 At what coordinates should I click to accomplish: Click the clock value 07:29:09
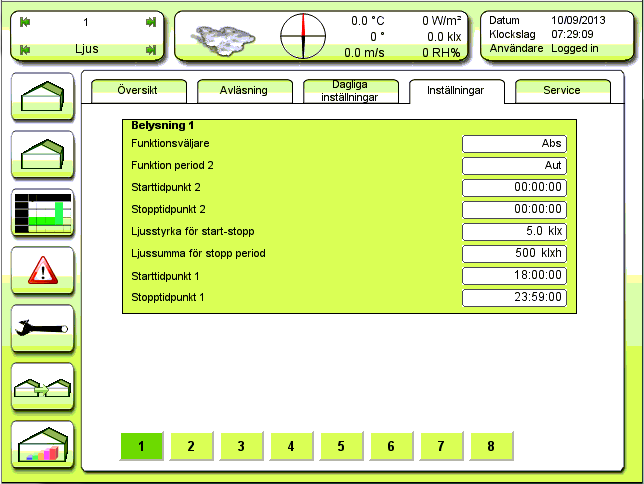[572, 34]
